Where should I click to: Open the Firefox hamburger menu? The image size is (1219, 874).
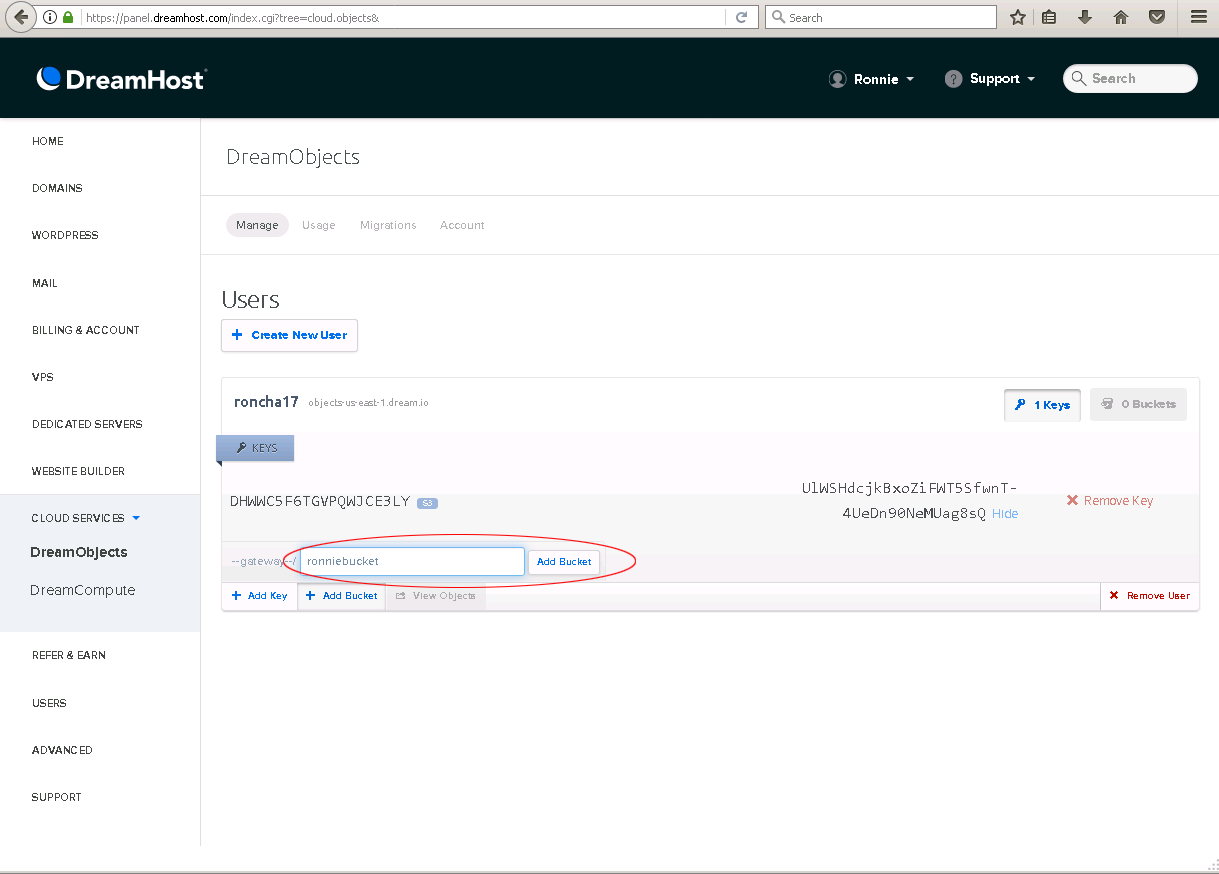tap(1199, 17)
